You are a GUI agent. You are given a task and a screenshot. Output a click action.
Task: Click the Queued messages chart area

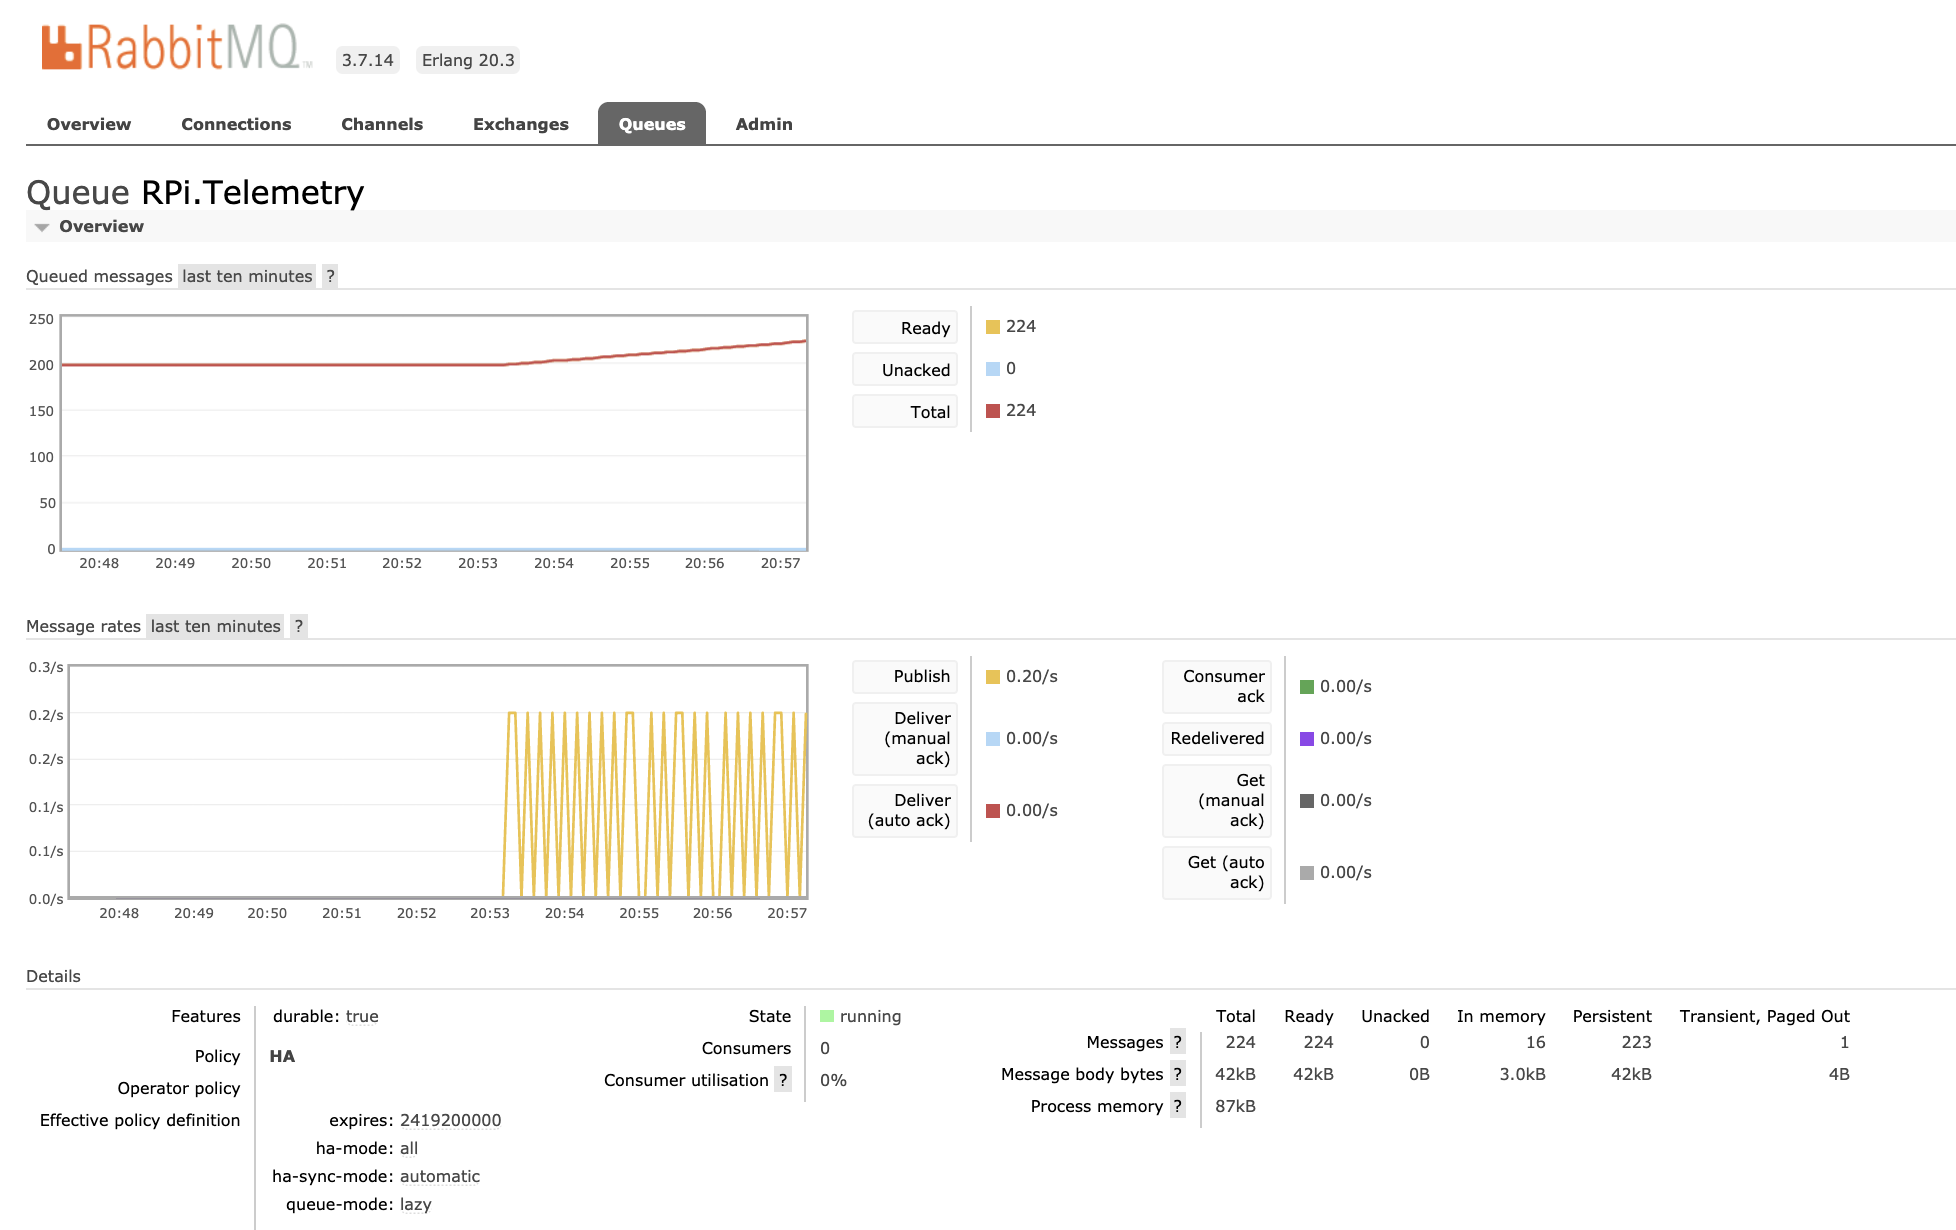click(x=434, y=433)
